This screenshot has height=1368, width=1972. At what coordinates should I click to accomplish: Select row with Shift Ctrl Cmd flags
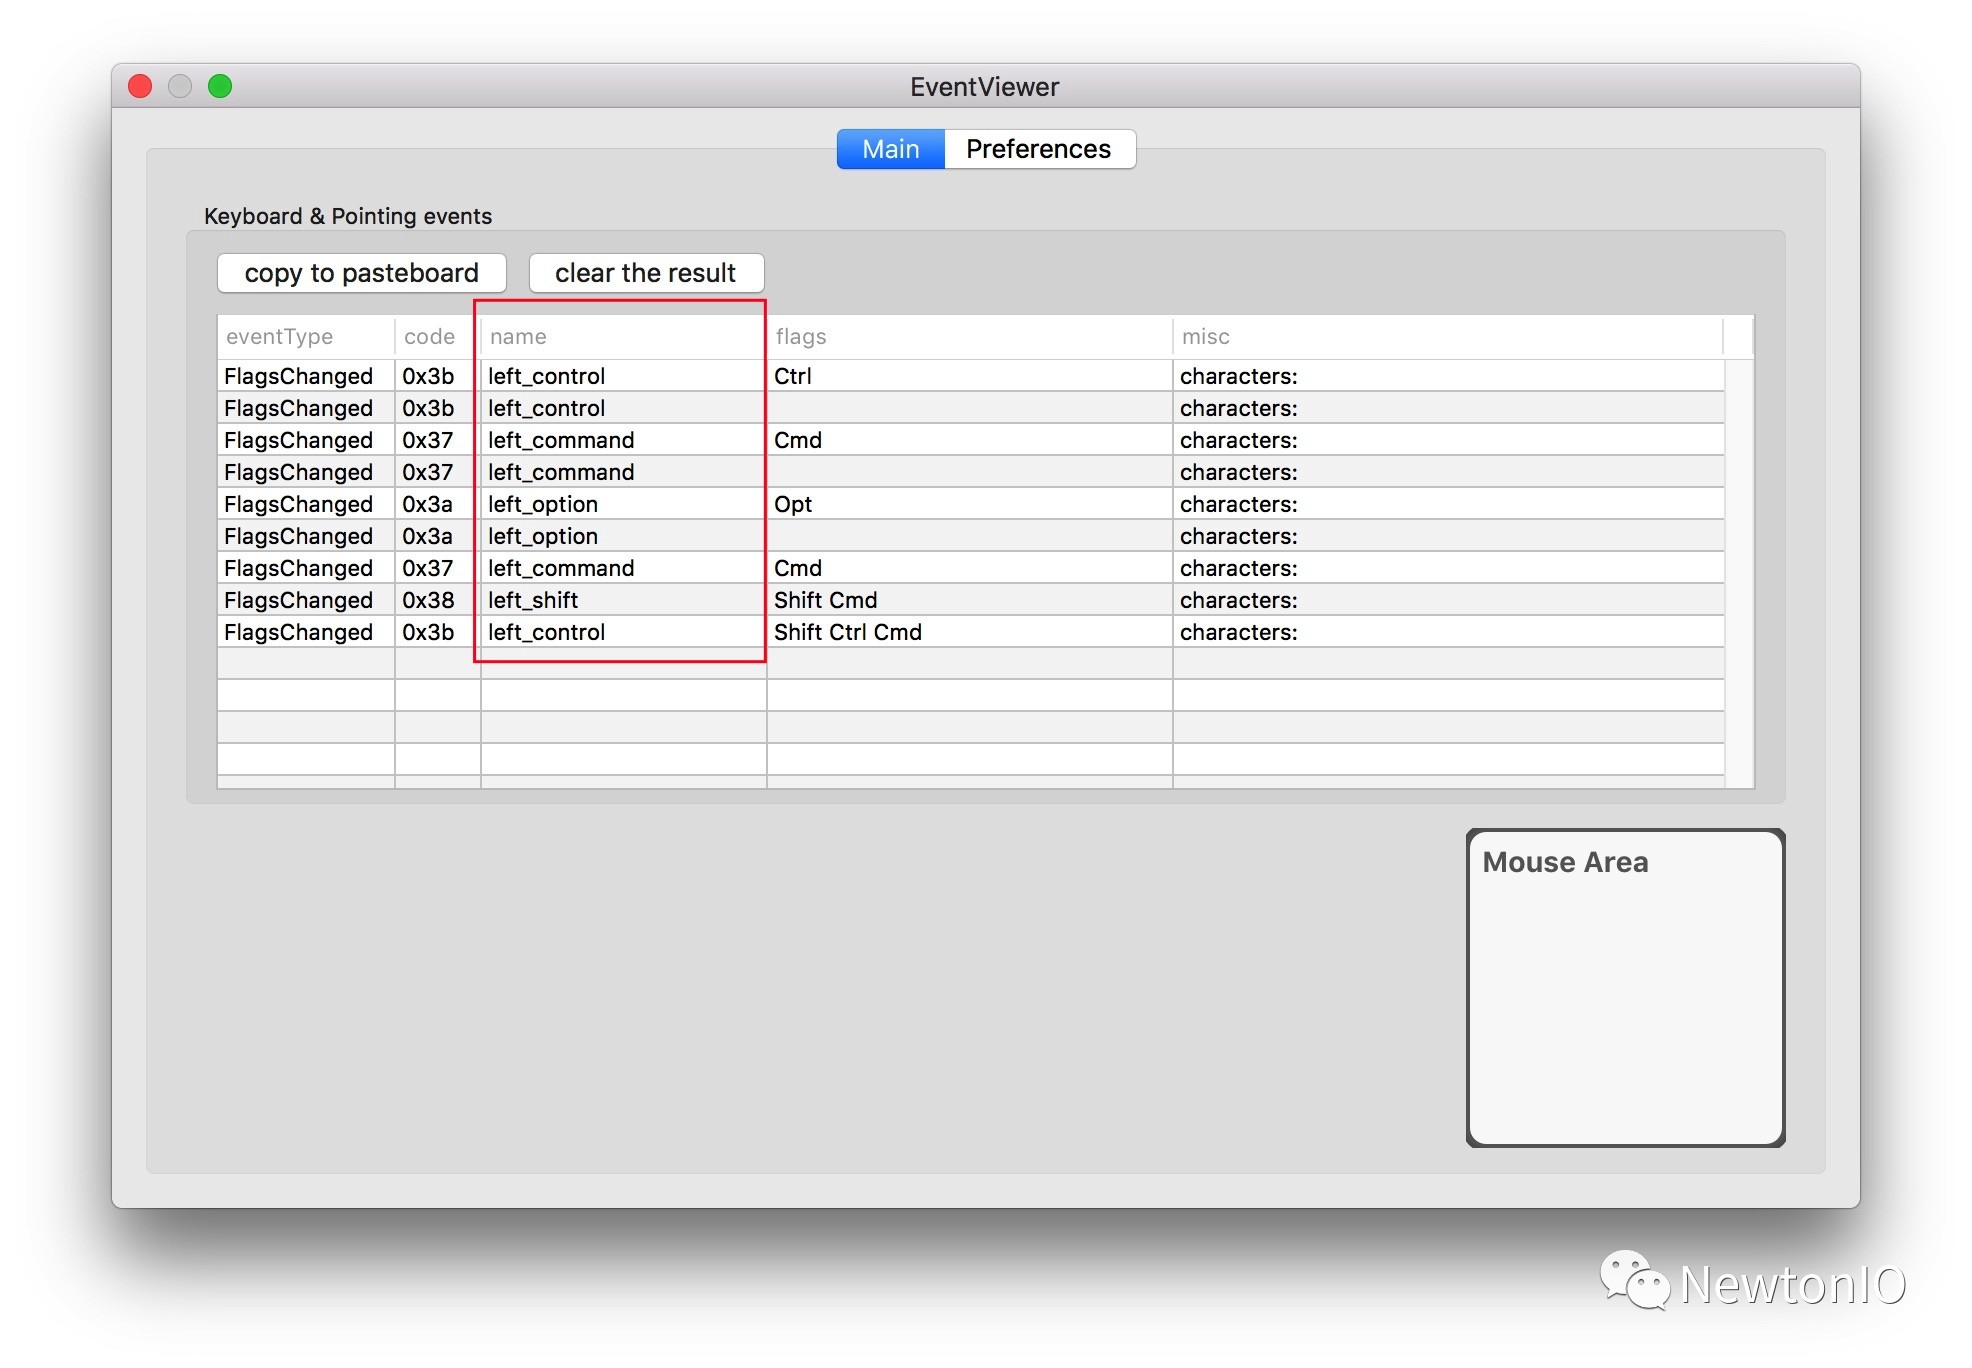[x=848, y=632]
